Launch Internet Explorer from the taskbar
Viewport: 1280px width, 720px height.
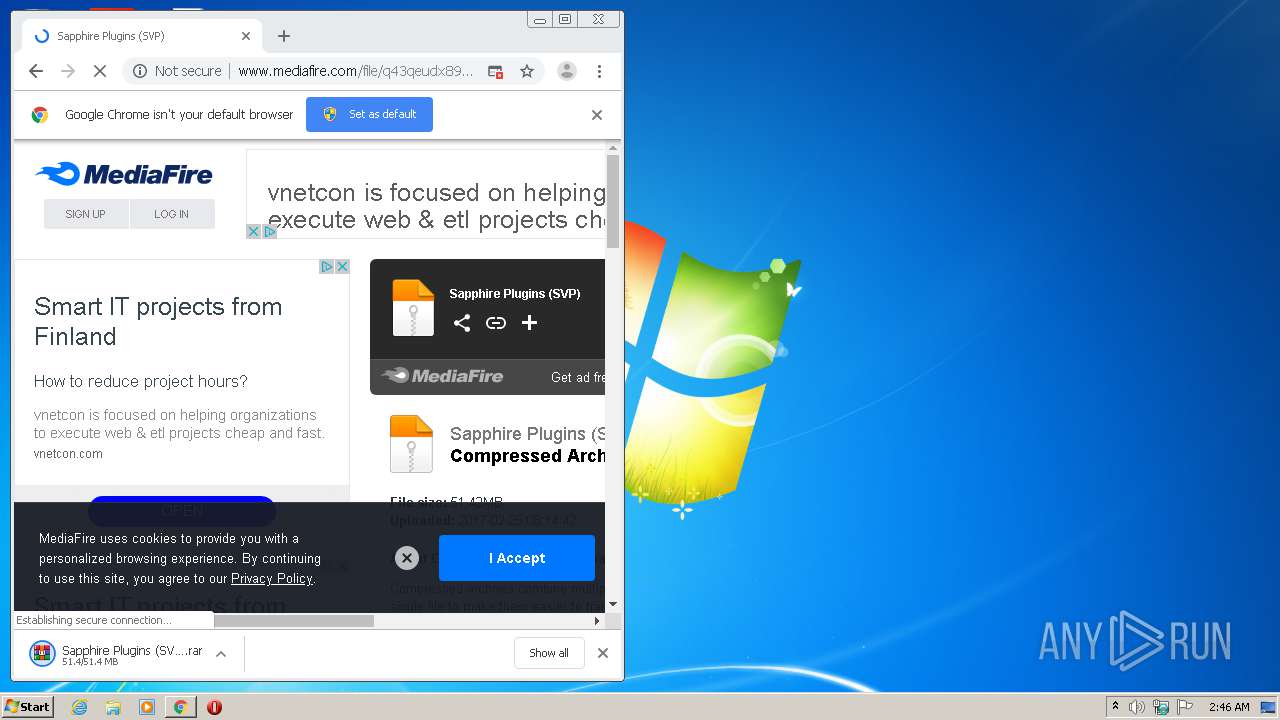[79, 707]
